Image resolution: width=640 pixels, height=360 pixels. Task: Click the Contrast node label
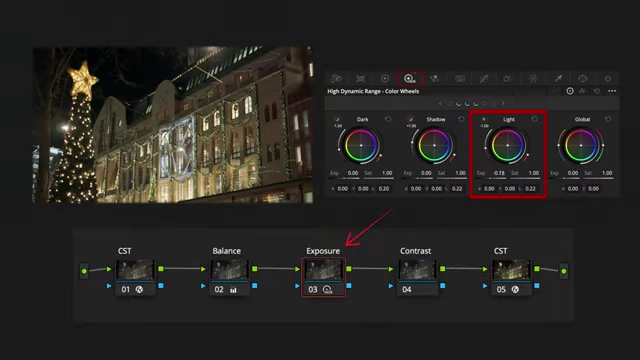[416, 251]
